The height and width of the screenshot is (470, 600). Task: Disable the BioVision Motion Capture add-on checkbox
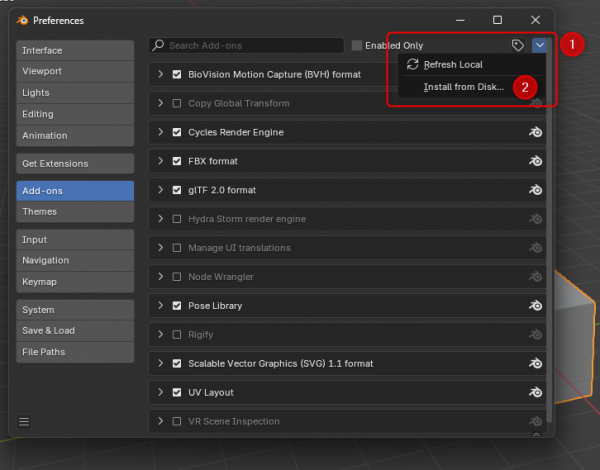[177, 74]
